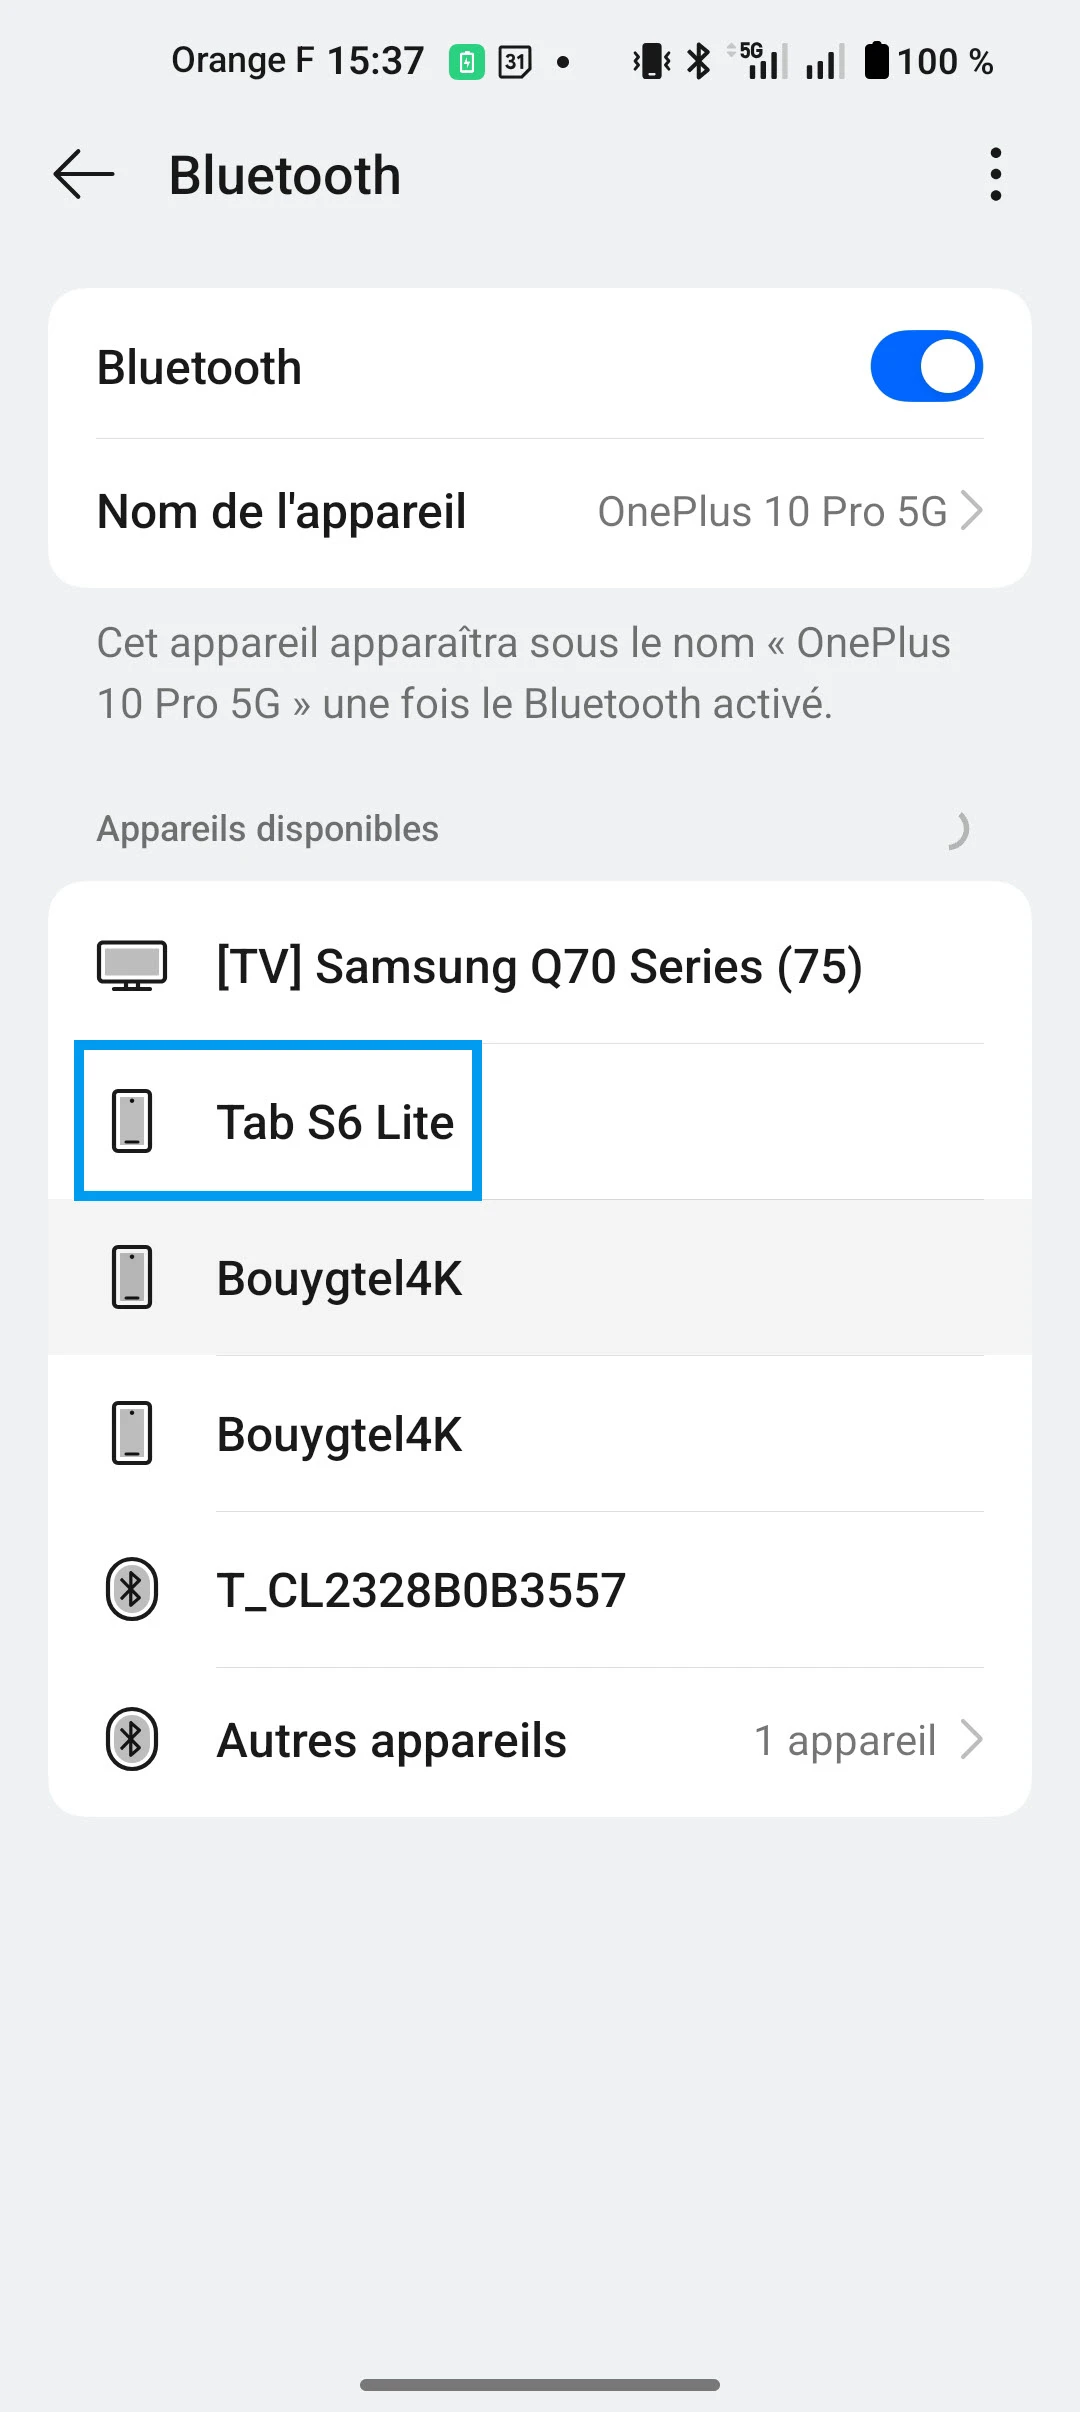Open the Nom de l'appareil chevron
Screen dimensions: 1080x2412
[x=971, y=511]
